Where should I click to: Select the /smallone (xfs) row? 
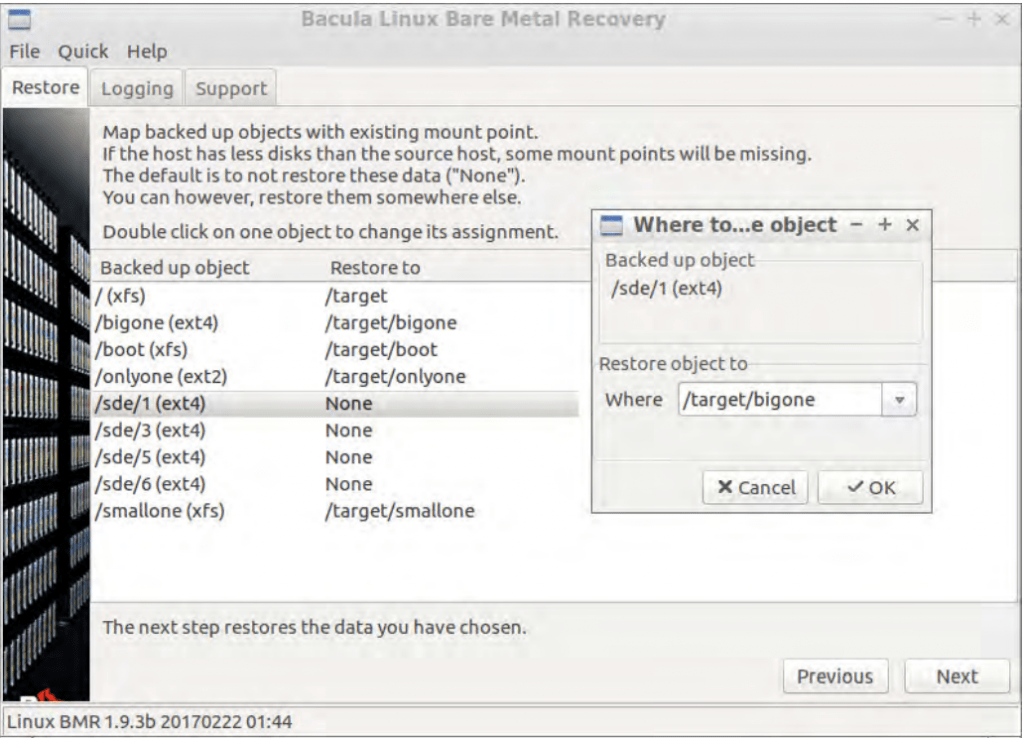160,511
